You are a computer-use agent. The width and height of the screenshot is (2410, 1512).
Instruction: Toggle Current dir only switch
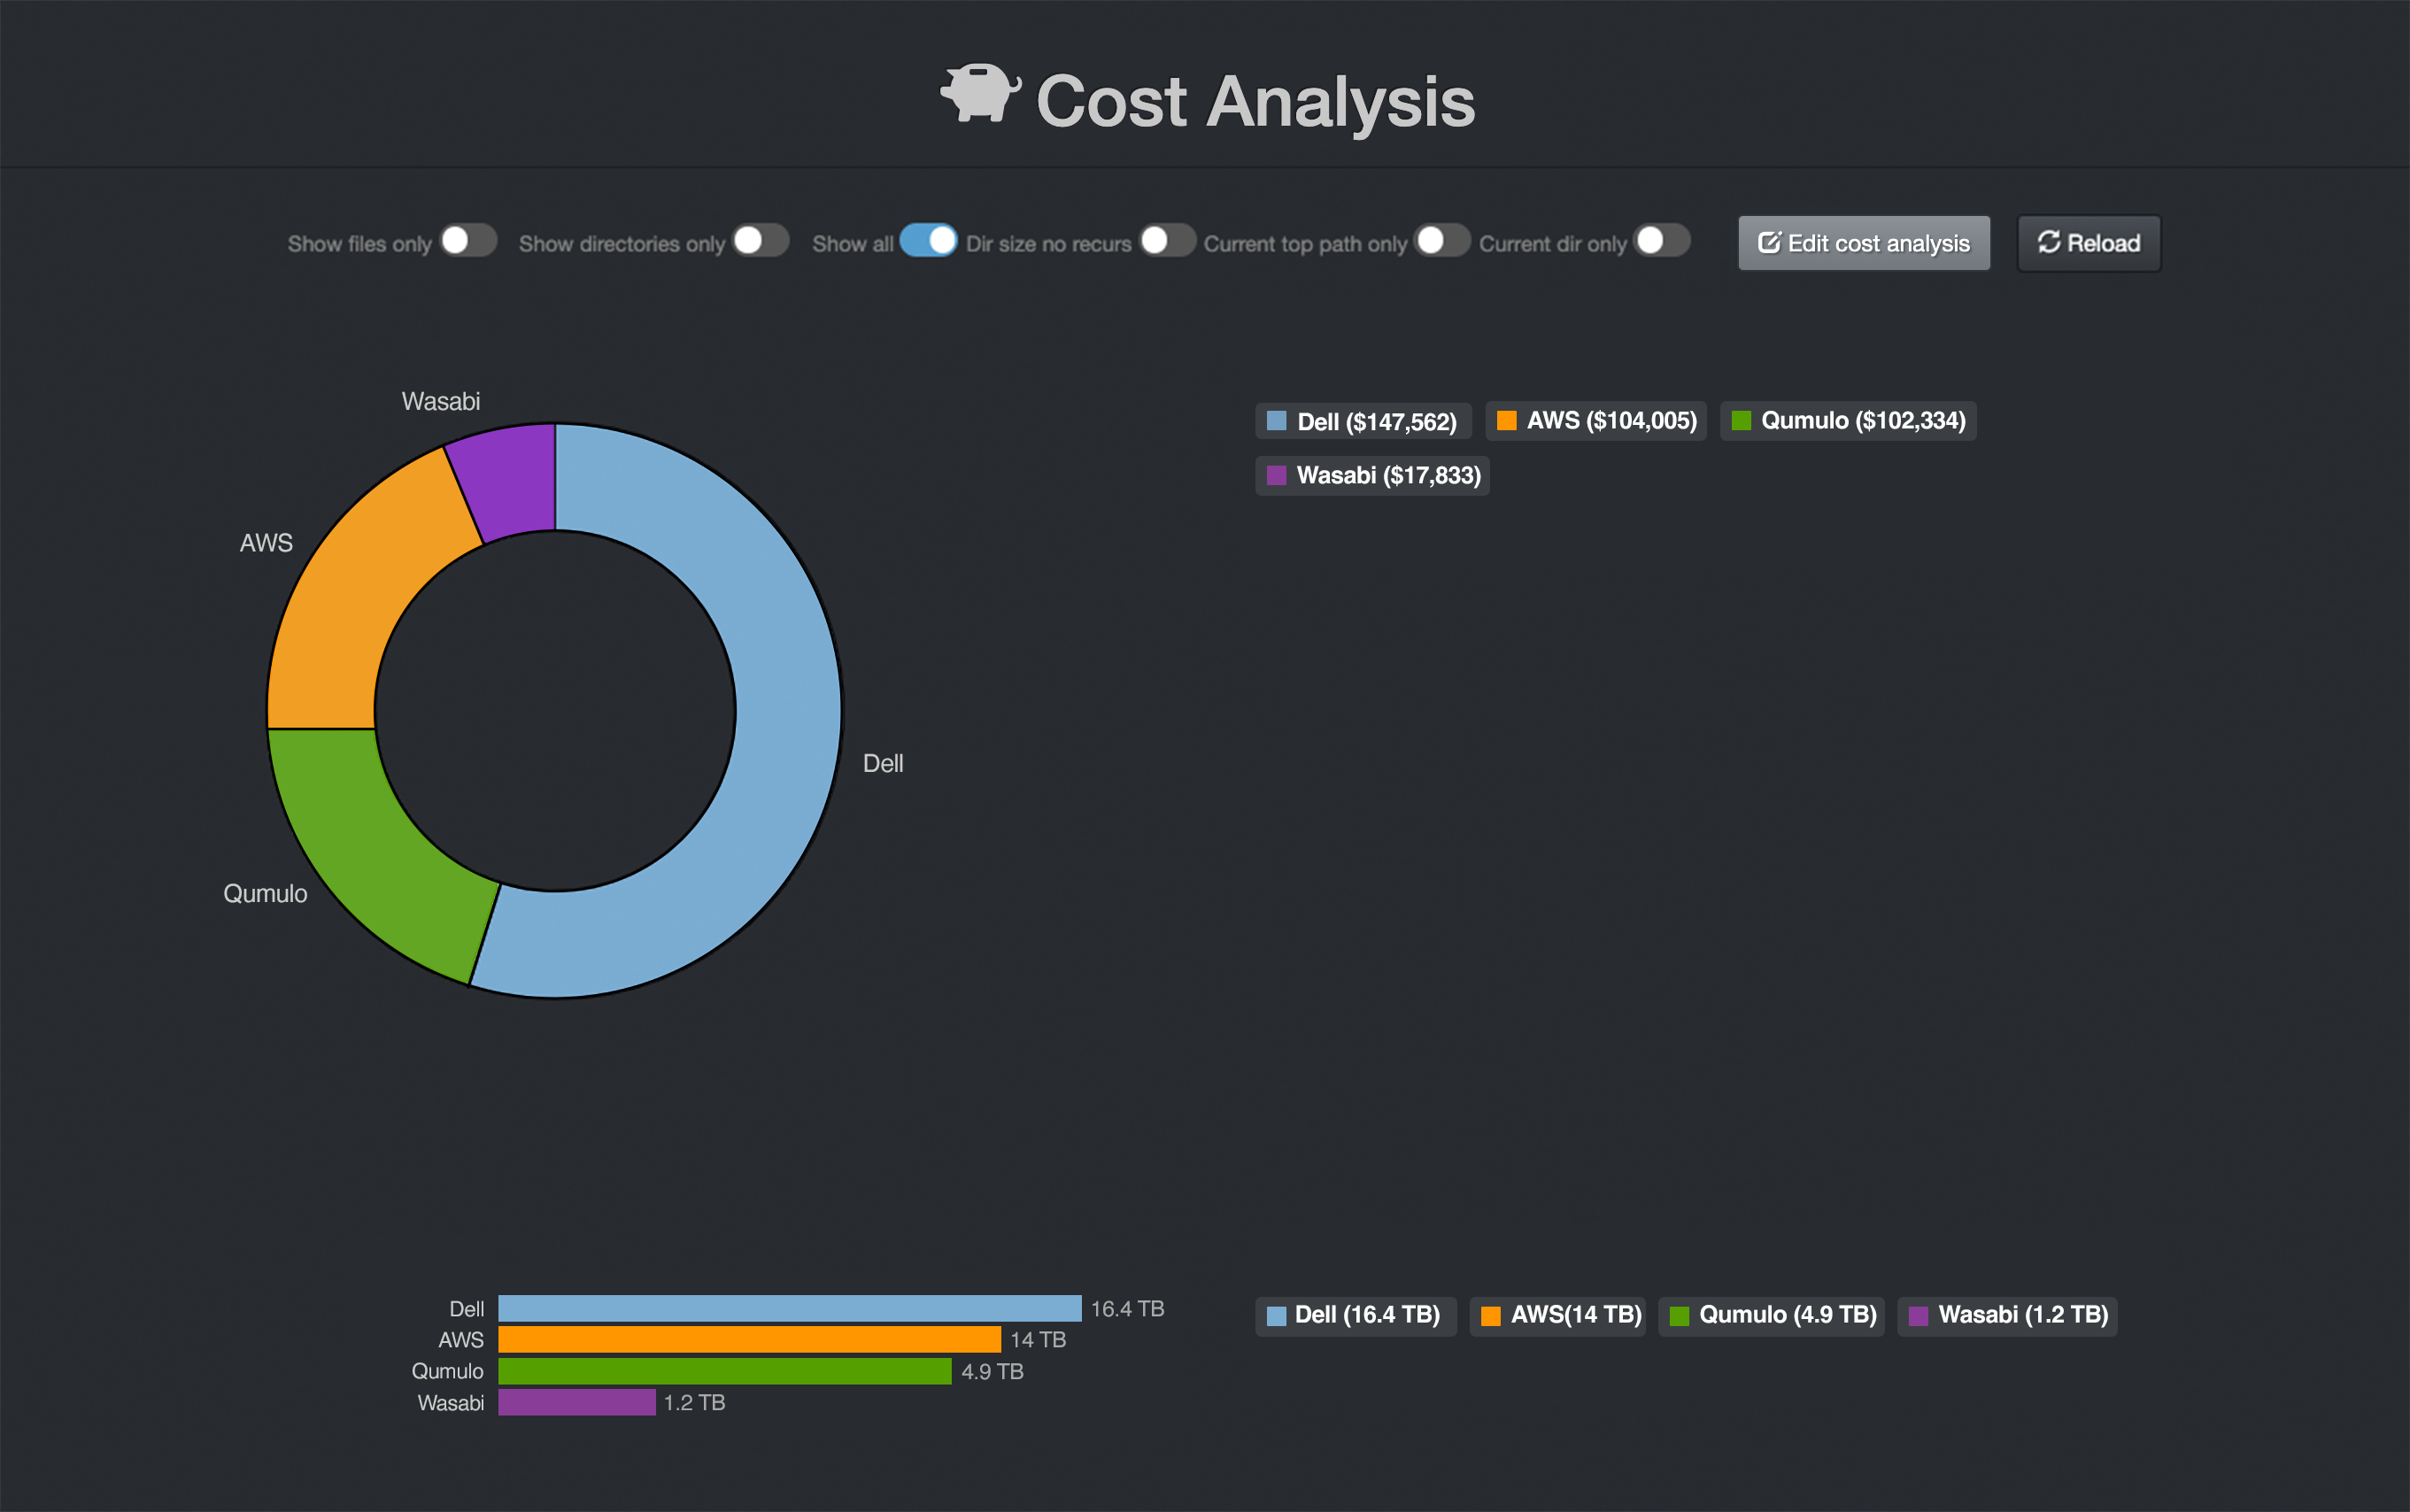tap(1661, 241)
